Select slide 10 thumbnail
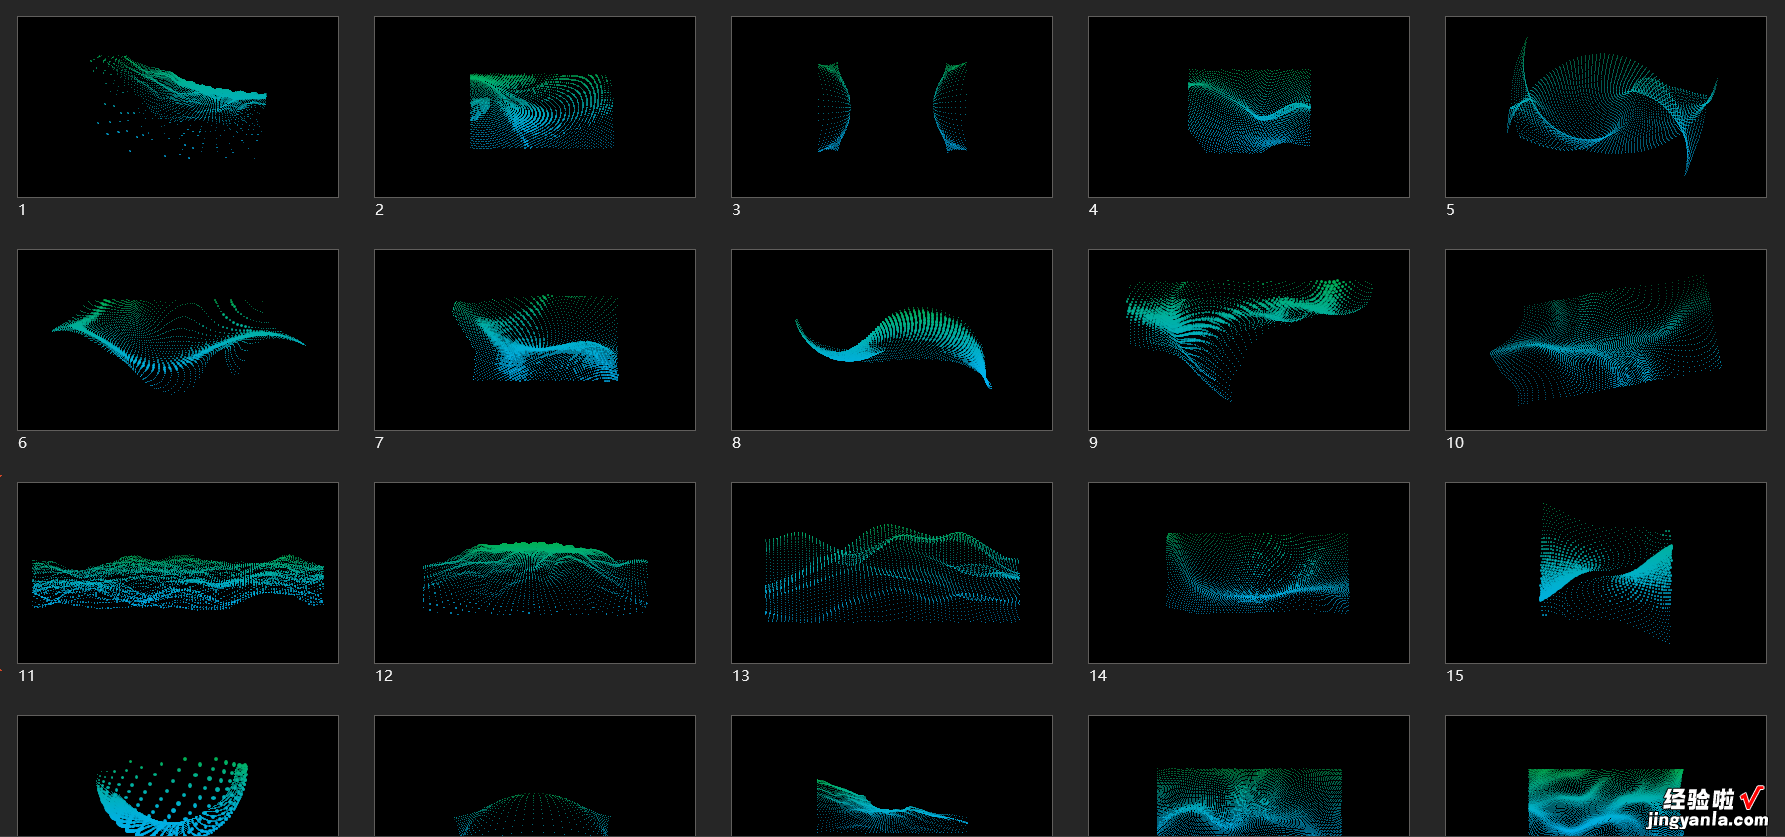 (1606, 340)
